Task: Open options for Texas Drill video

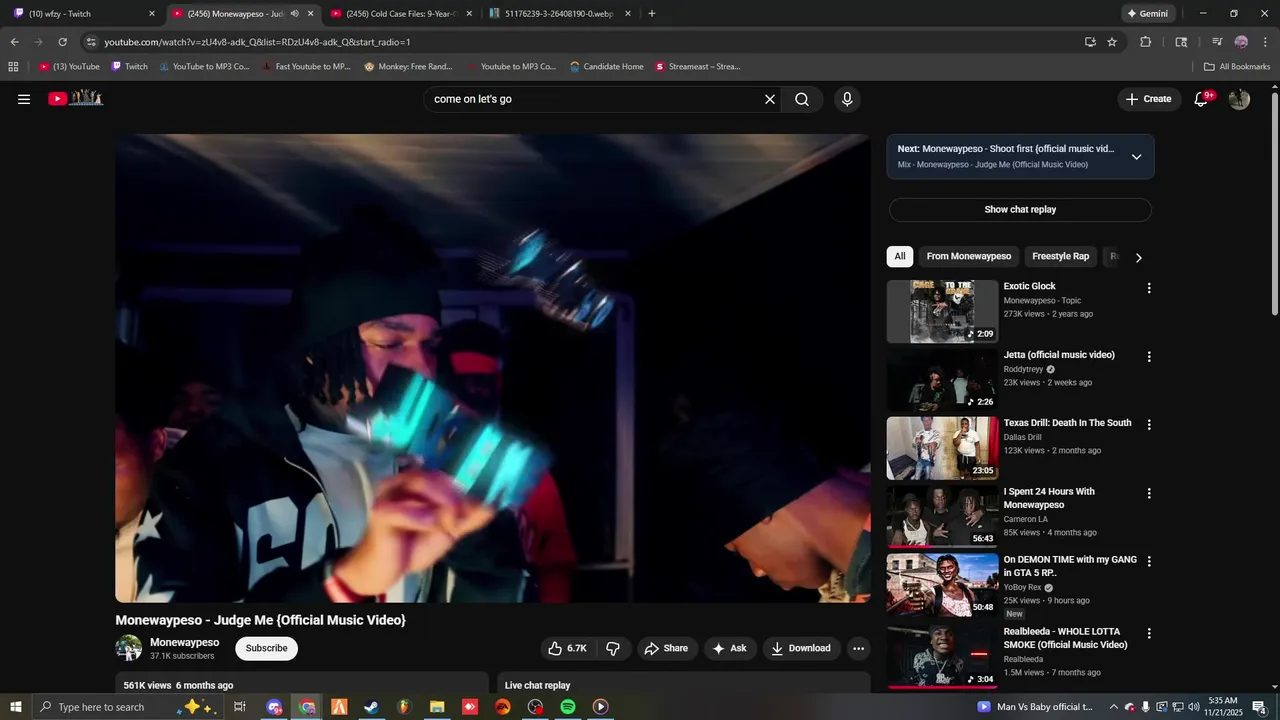Action: click(x=1148, y=424)
